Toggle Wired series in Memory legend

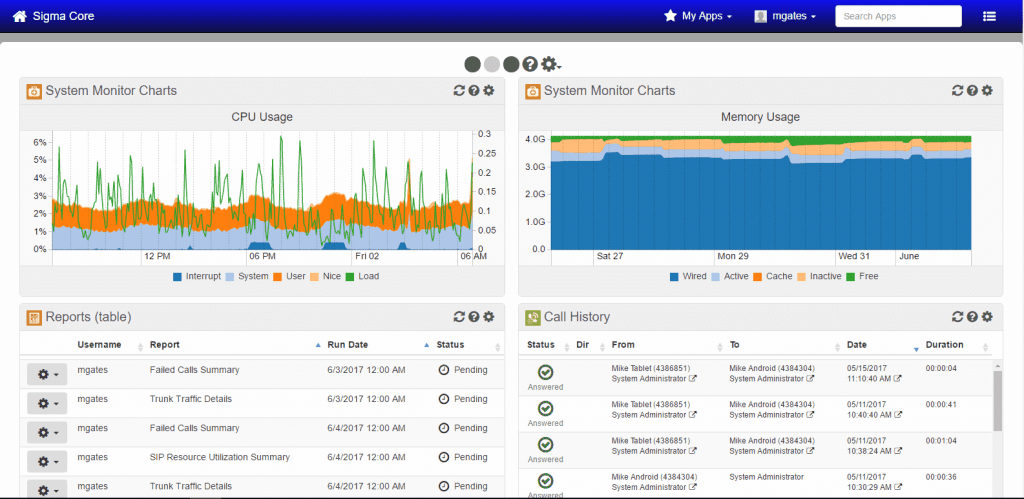tap(688, 276)
